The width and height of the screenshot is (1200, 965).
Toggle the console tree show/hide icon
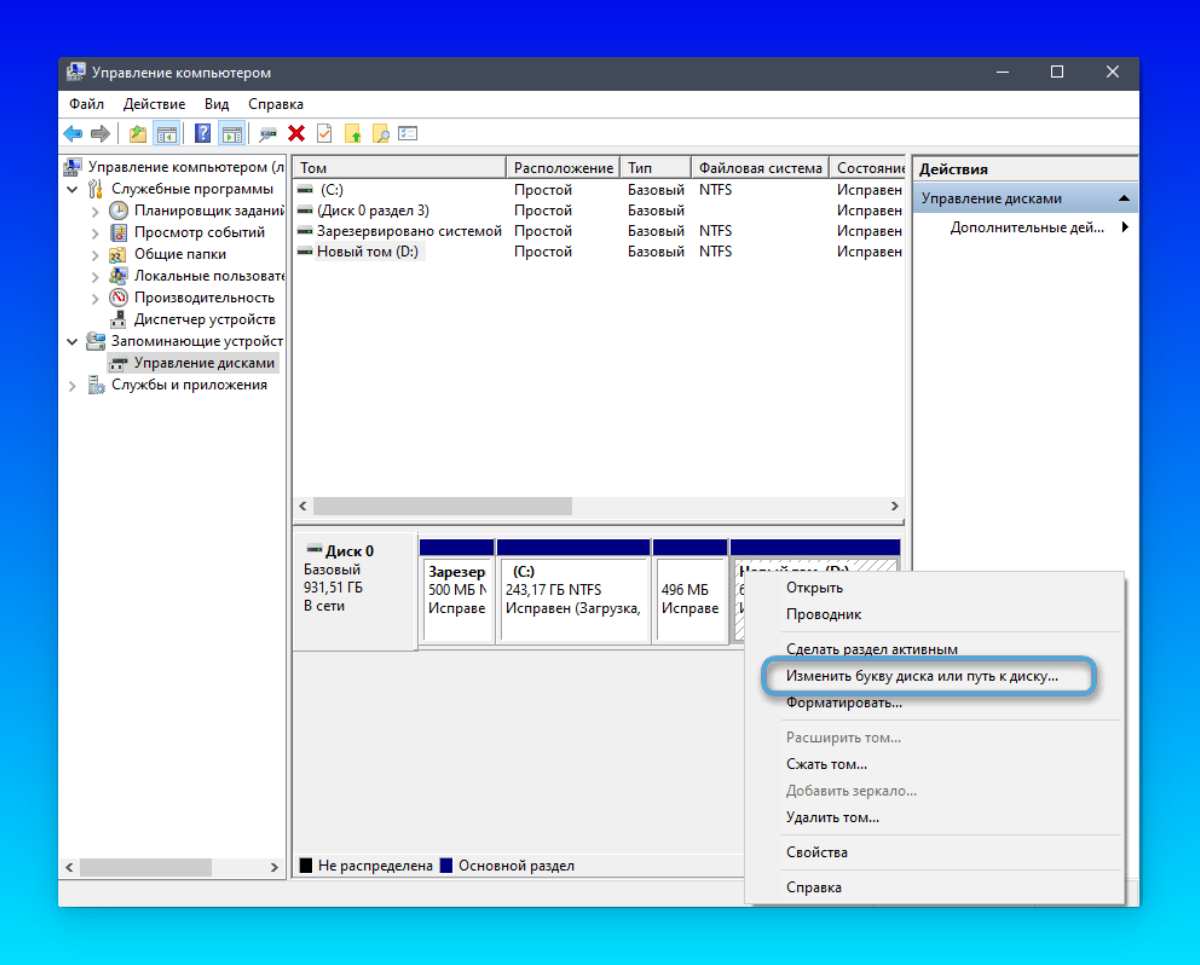click(167, 134)
